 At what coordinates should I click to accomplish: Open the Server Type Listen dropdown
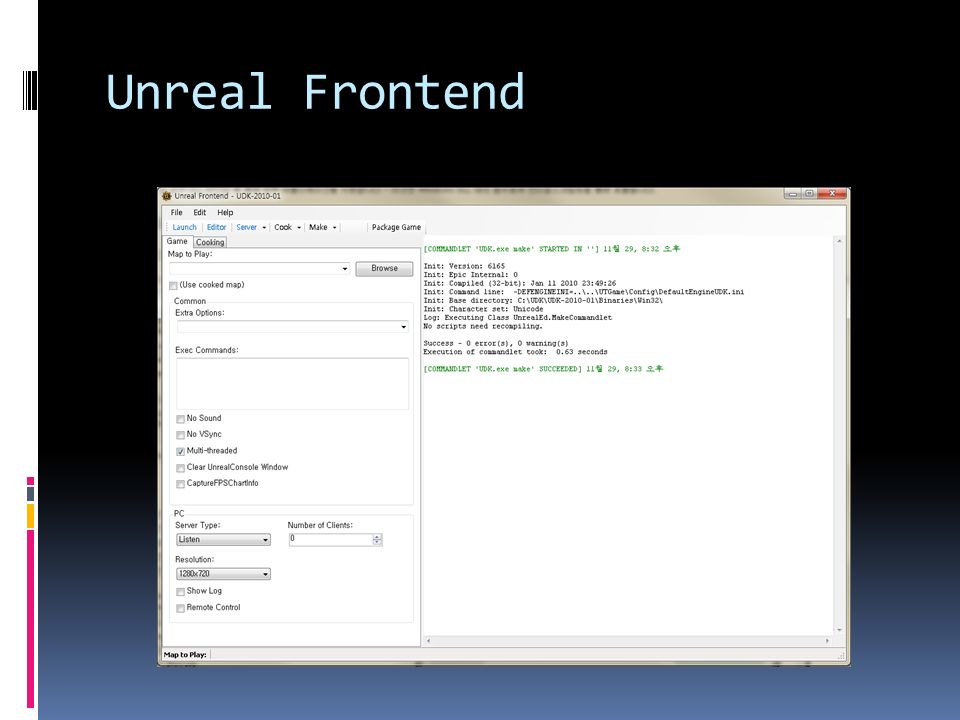point(223,539)
